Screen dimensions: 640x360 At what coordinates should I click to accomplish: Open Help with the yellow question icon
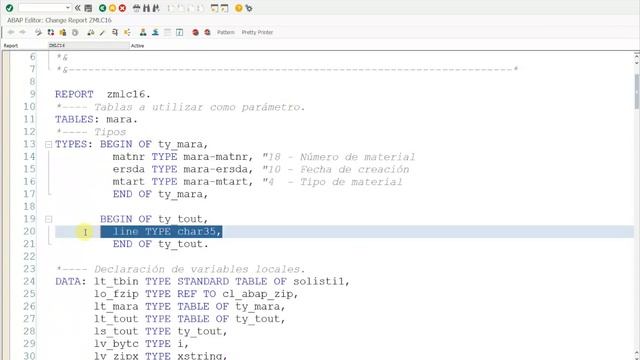[239, 8]
